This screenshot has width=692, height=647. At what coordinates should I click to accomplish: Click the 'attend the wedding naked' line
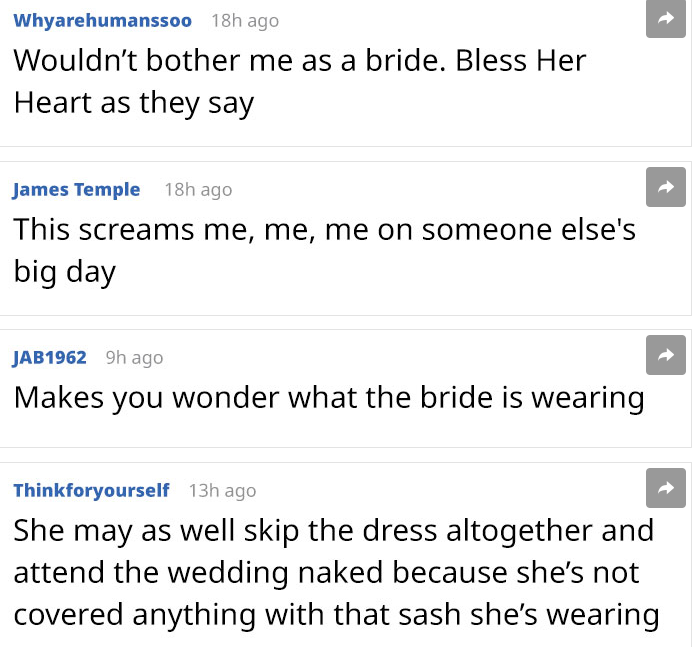326,572
